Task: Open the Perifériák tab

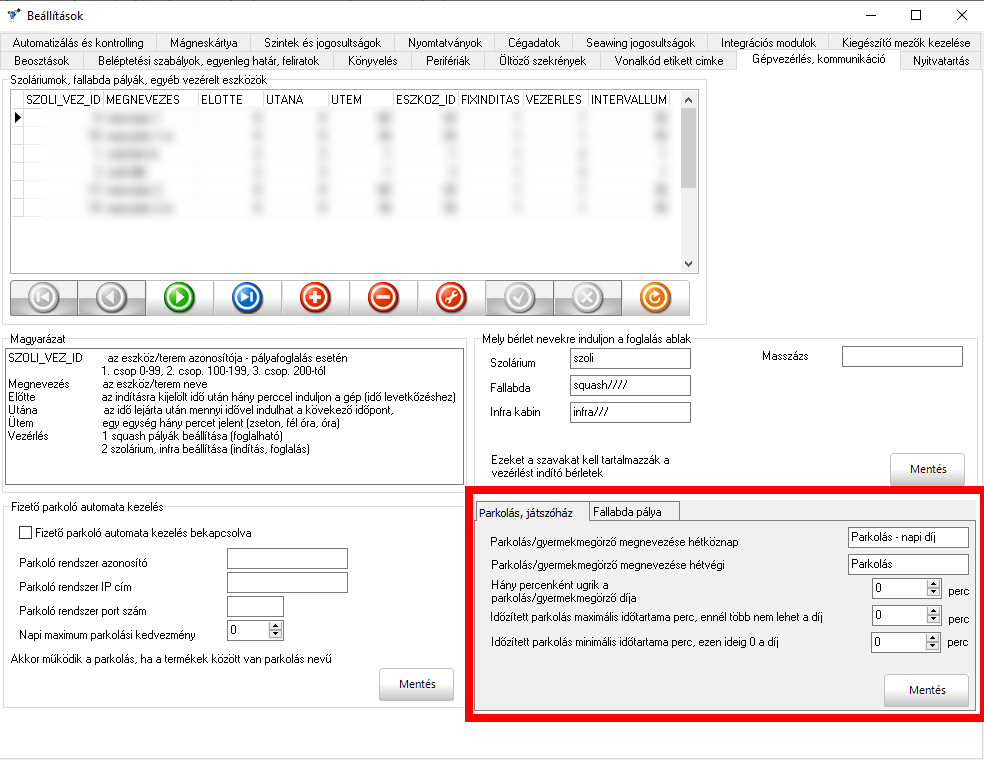Action: (448, 61)
